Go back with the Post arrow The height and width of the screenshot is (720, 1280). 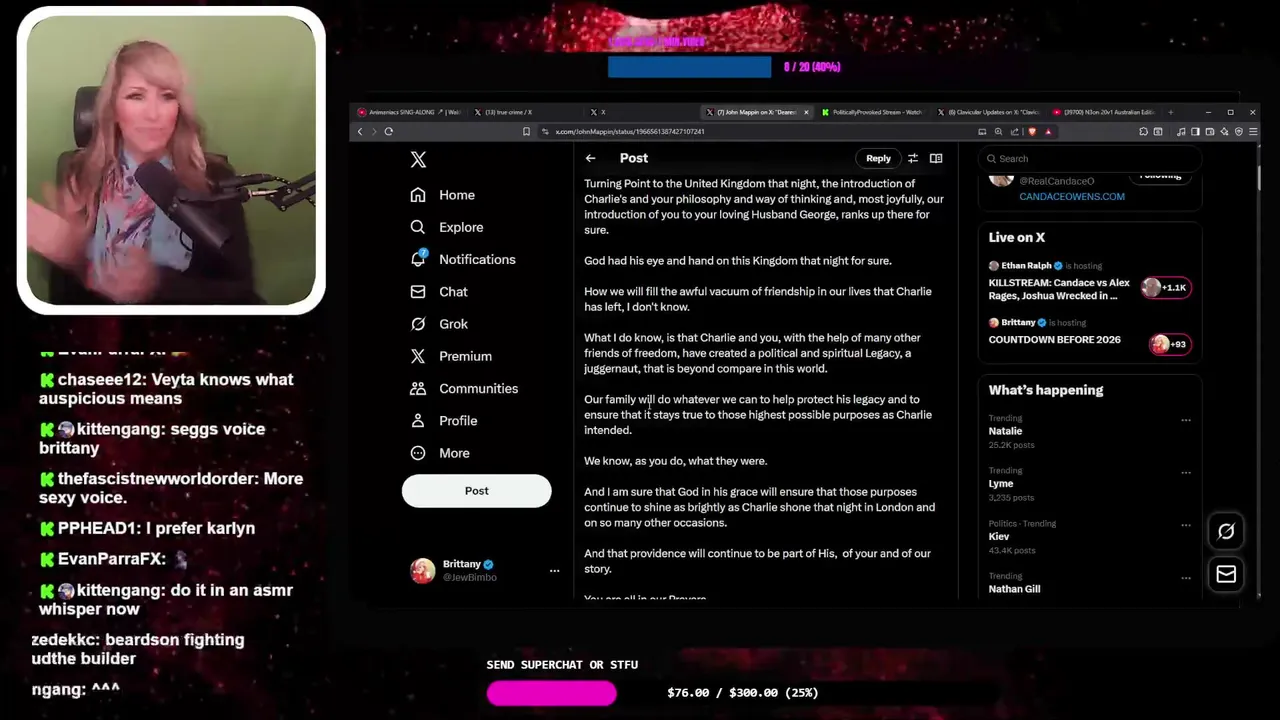pos(590,158)
